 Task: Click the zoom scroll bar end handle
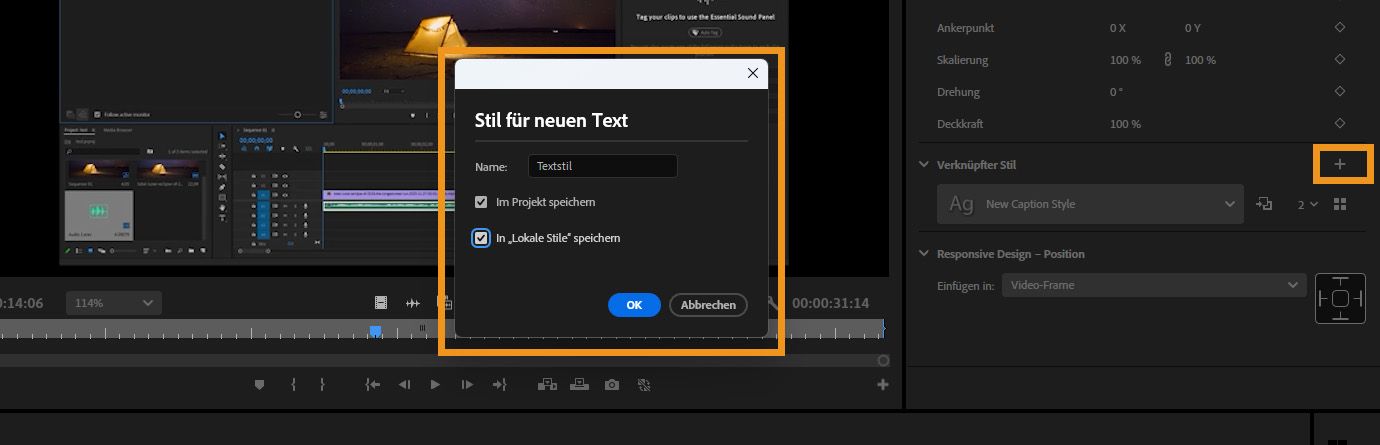[x=883, y=360]
